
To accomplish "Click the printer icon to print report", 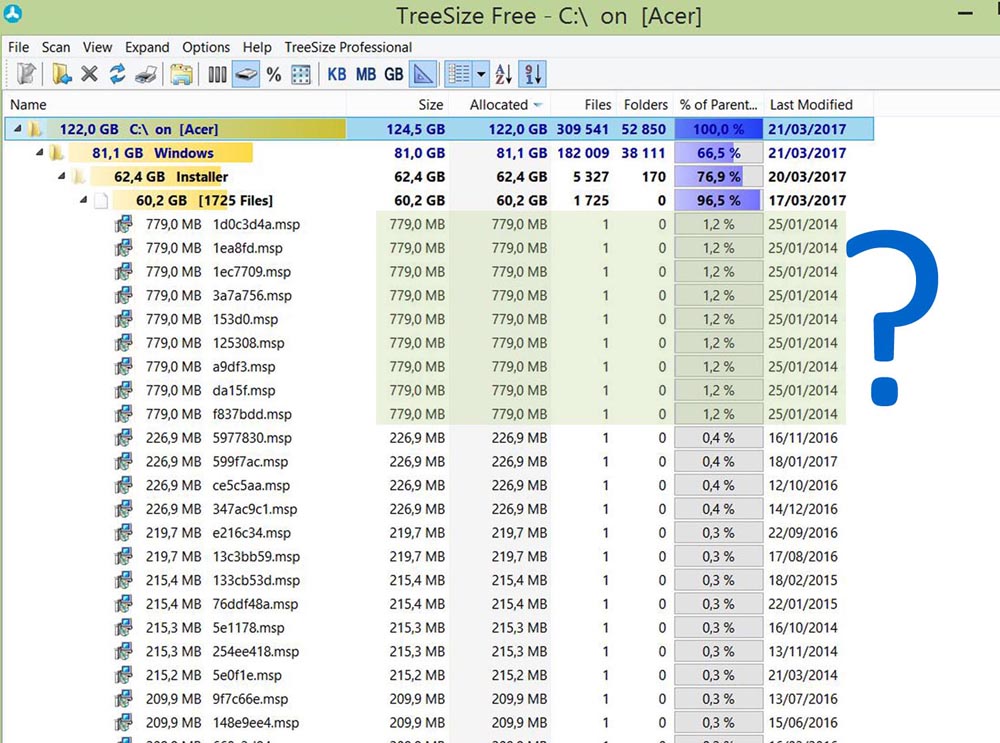I will 146,75.
